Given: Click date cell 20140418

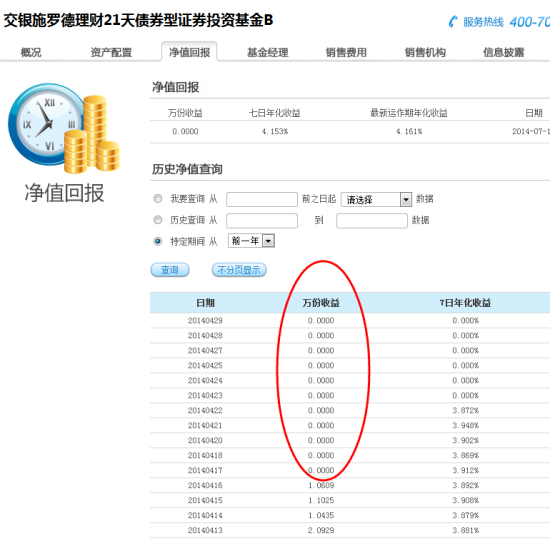Looking at the screenshot, I should point(205,455).
